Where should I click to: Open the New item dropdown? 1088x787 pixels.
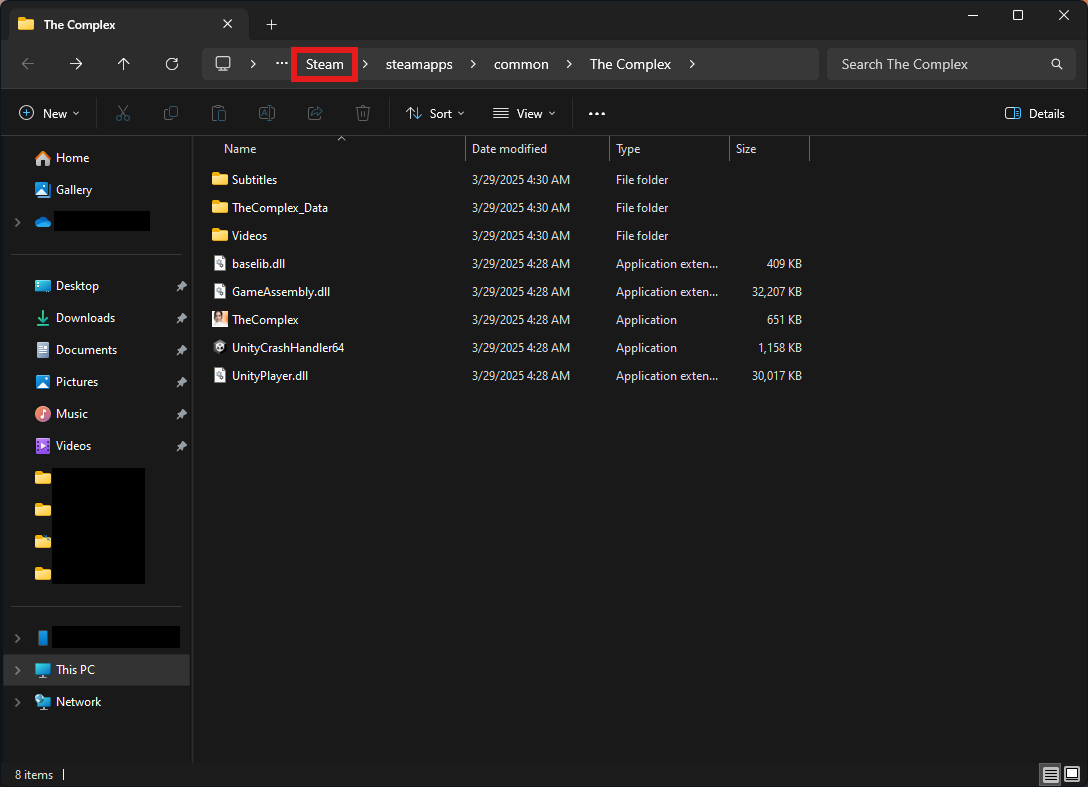pyautogui.click(x=49, y=113)
